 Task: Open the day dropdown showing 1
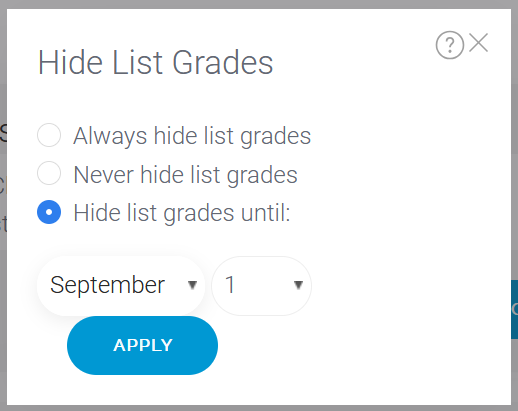(x=262, y=286)
